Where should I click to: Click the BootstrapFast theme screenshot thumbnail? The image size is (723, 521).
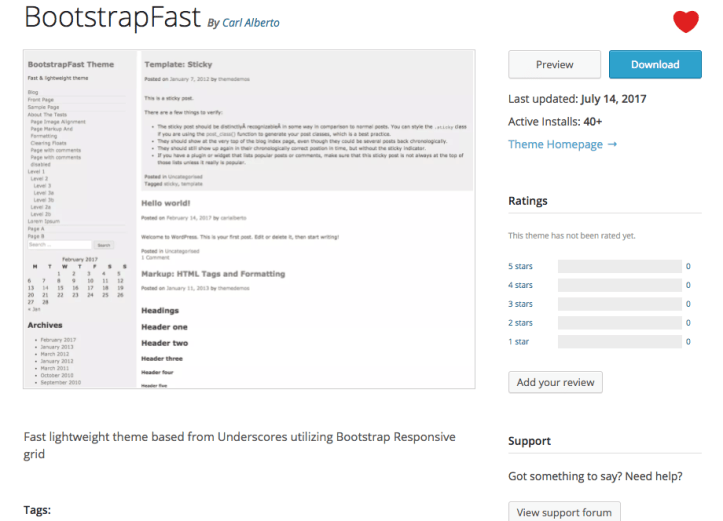[248, 218]
